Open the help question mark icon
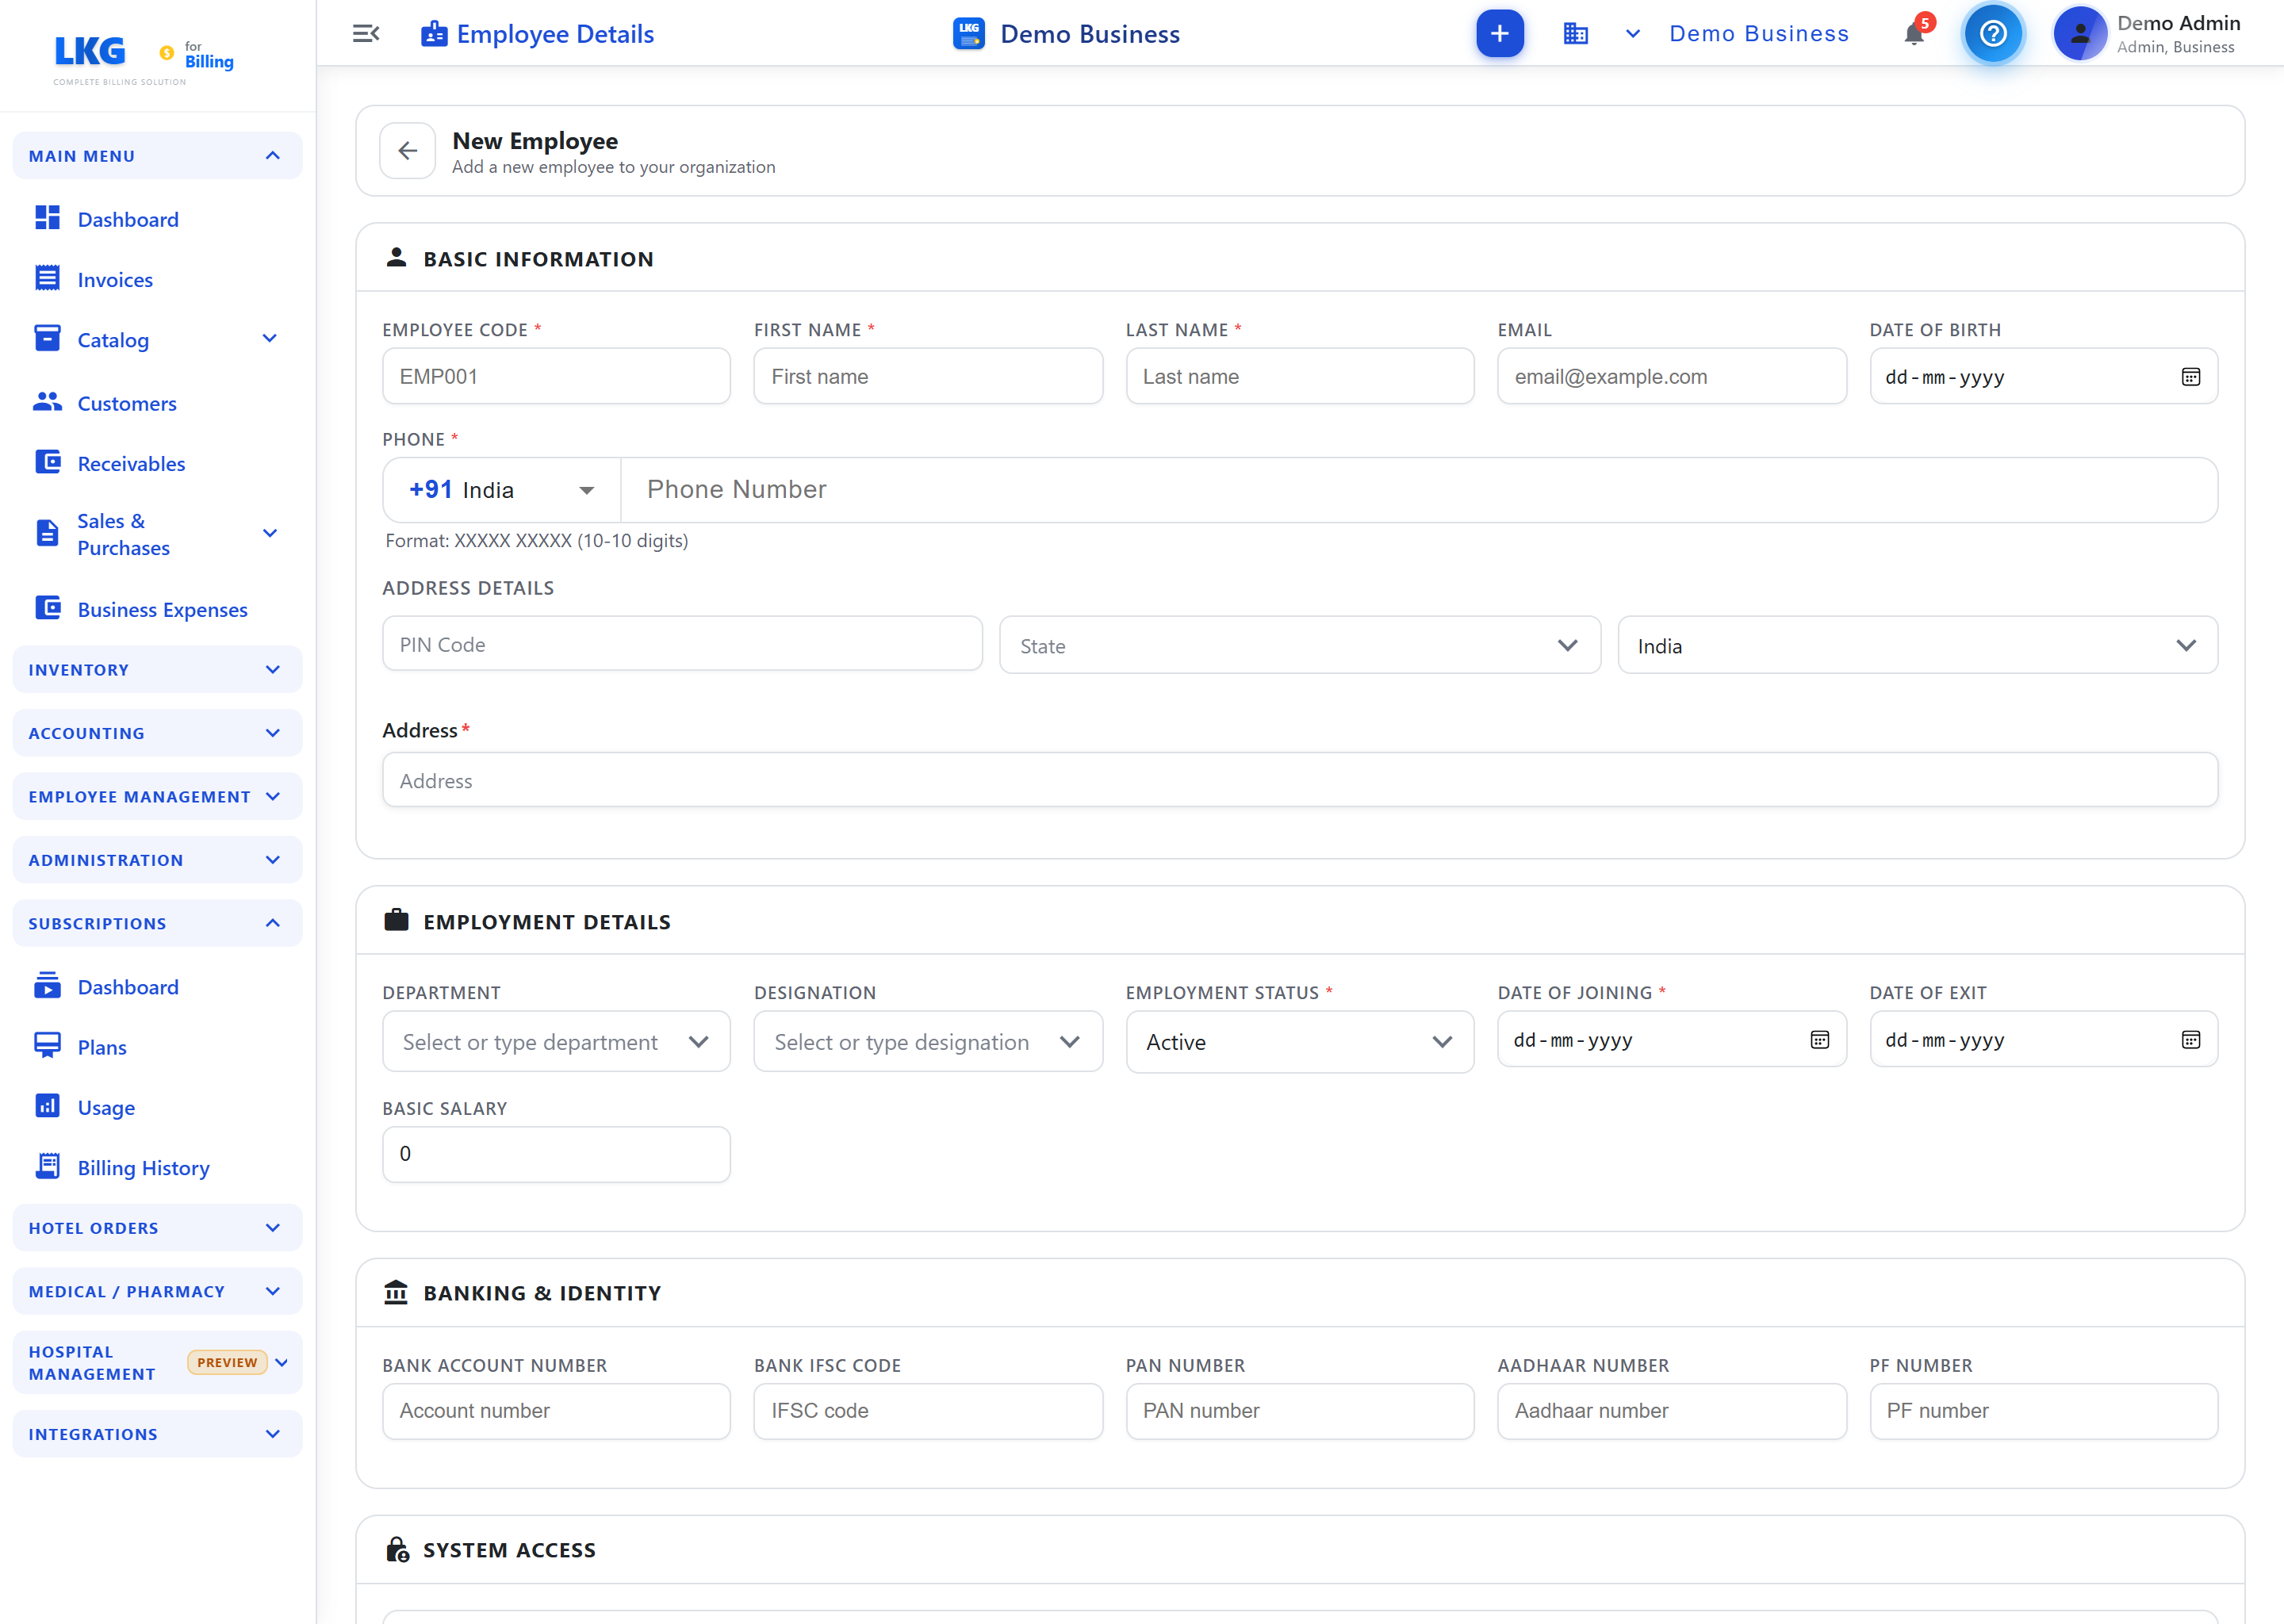2284x1624 pixels. click(x=1992, y=34)
